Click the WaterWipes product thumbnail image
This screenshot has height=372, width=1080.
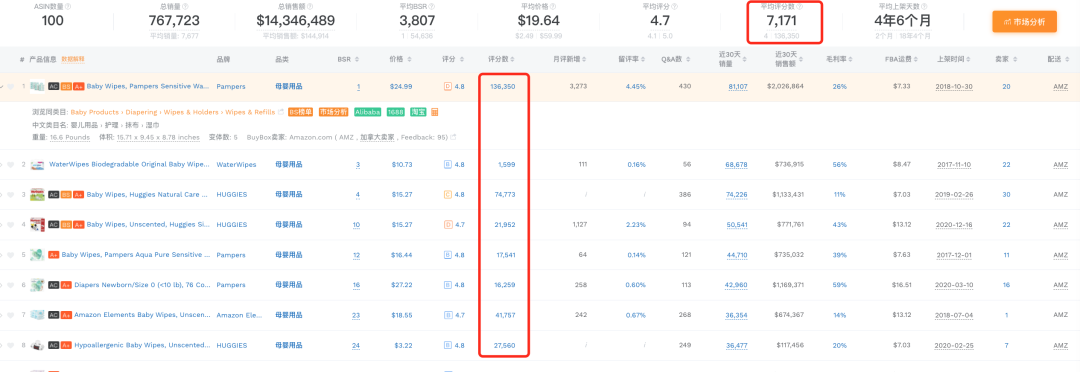(x=37, y=165)
